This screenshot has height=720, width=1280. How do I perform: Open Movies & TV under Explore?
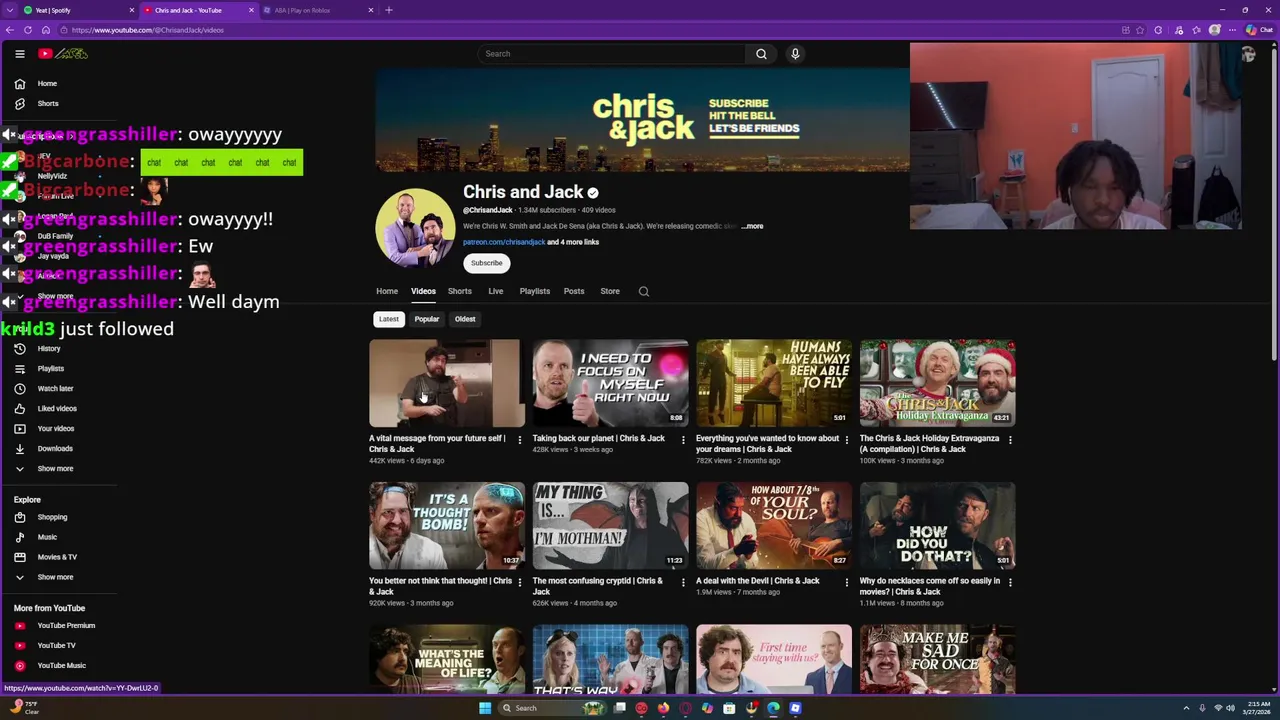58,557
